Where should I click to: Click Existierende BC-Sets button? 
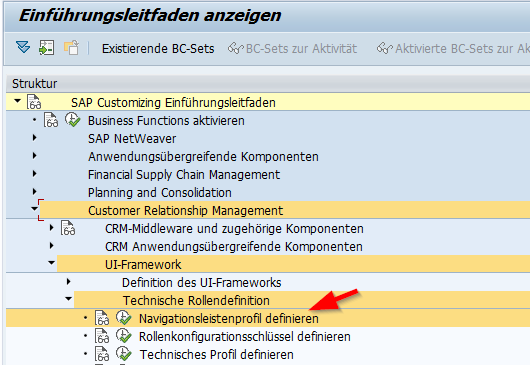coord(158,49)
